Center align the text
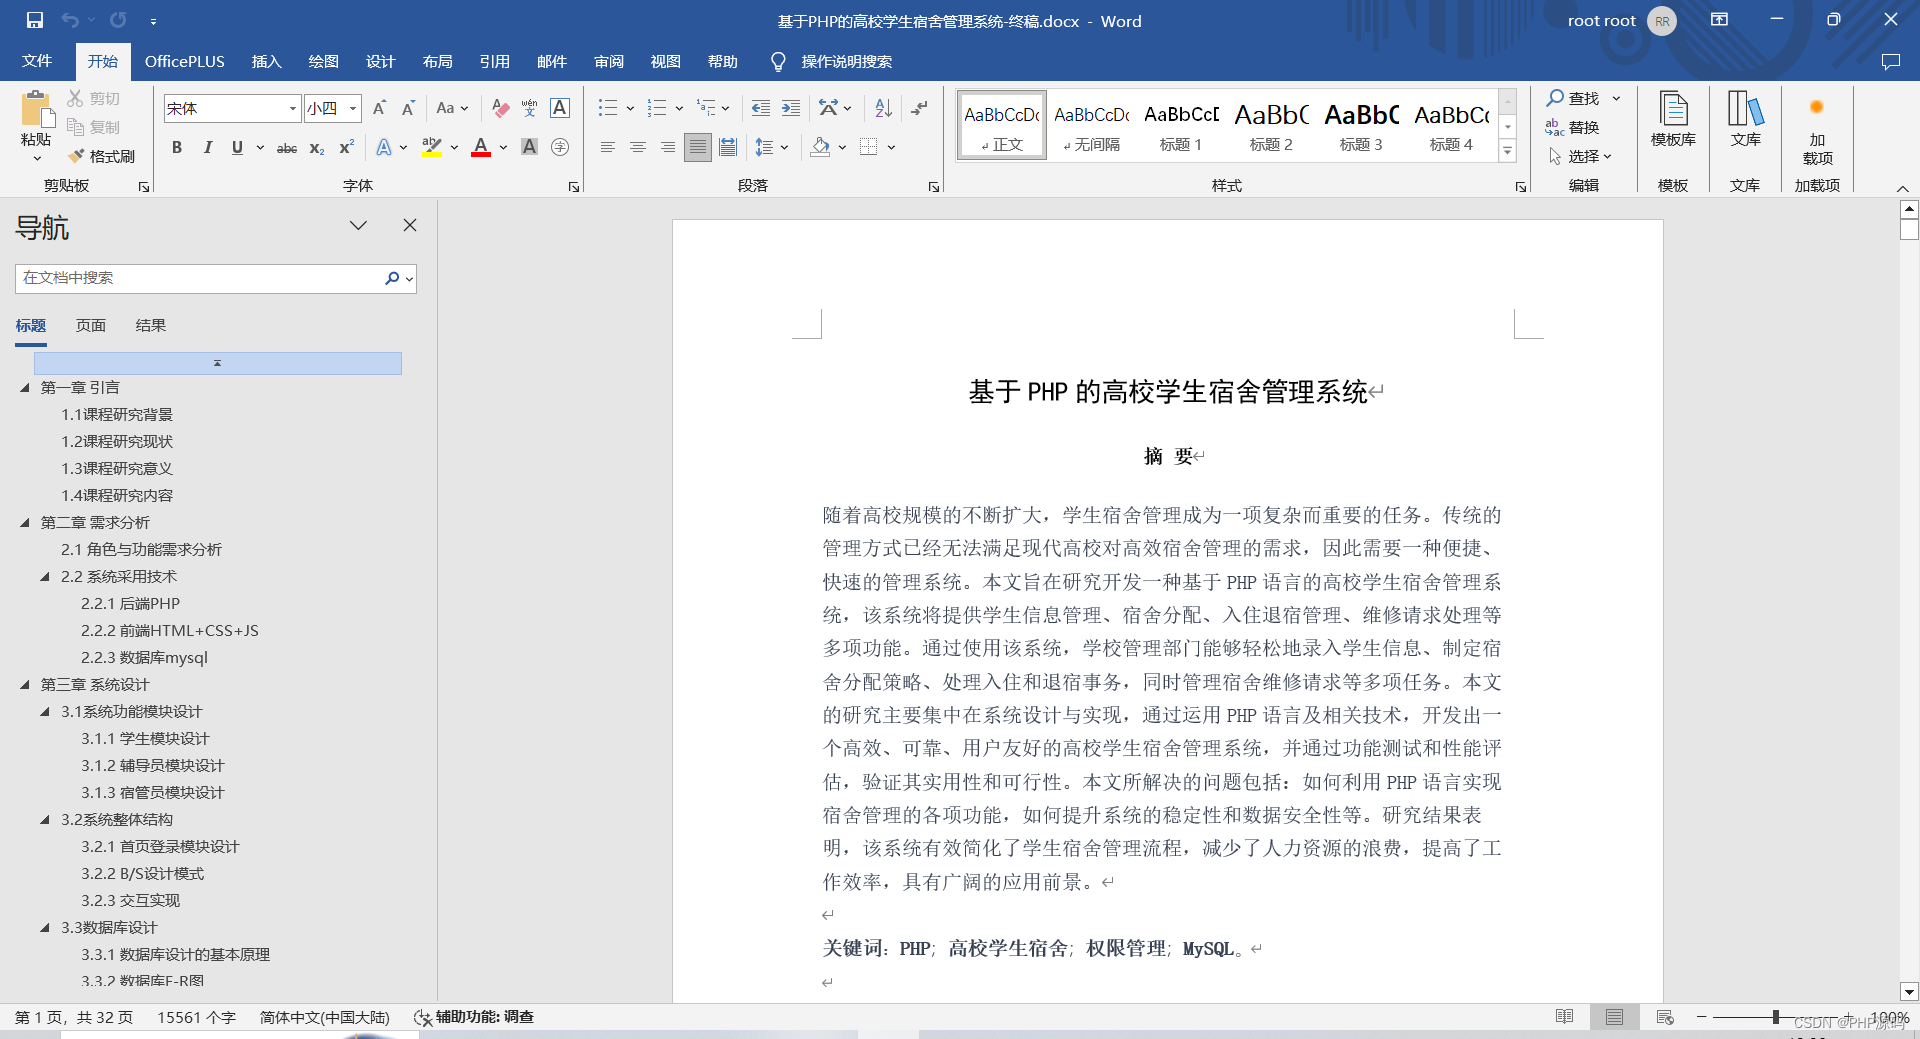 click(x=638, y=148)
